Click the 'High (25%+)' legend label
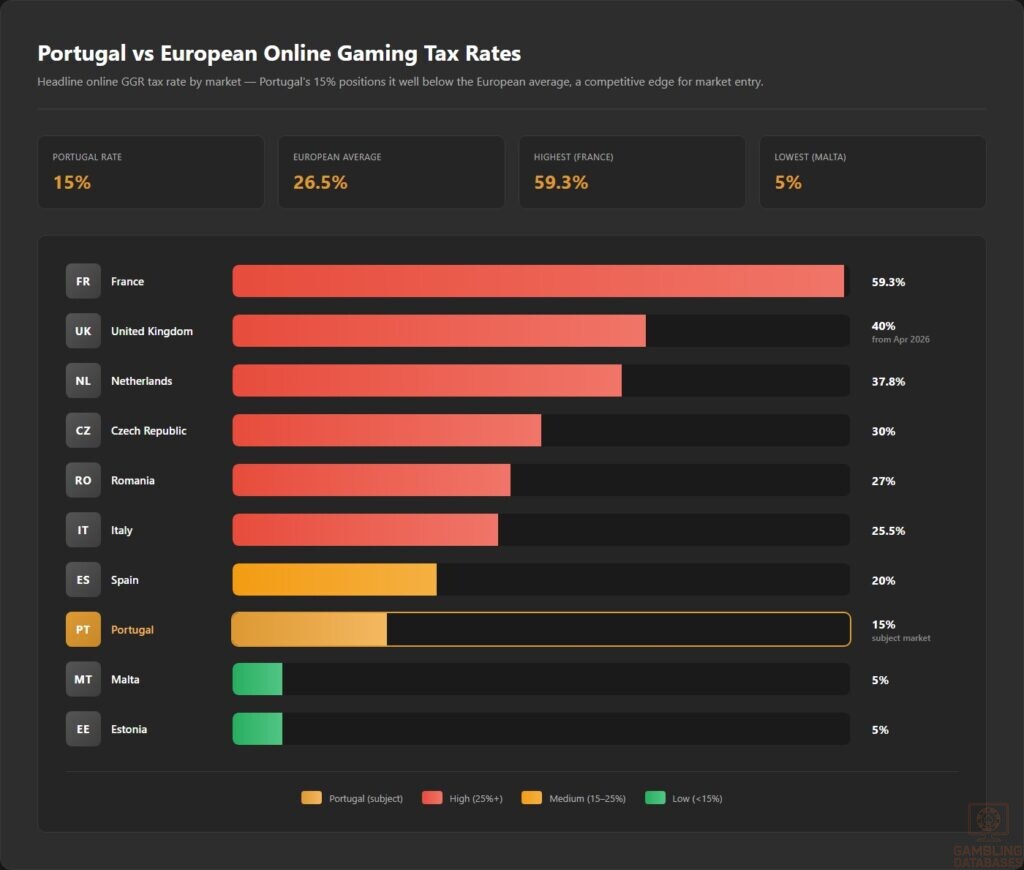Viewport: 1024px width, 870px height. tap(476, 798)
